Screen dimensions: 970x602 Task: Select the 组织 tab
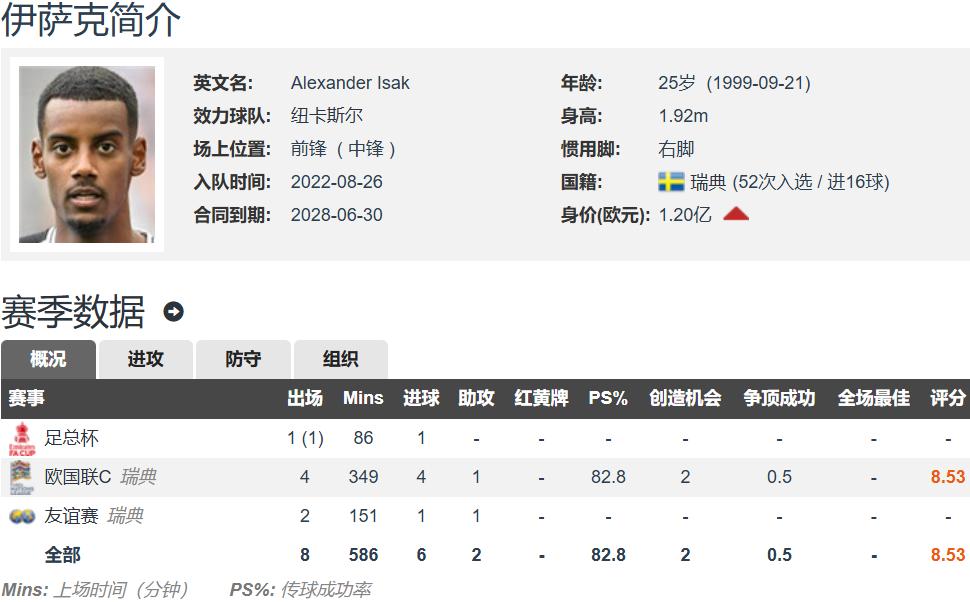pyautogui.click(x=340, y=359)
